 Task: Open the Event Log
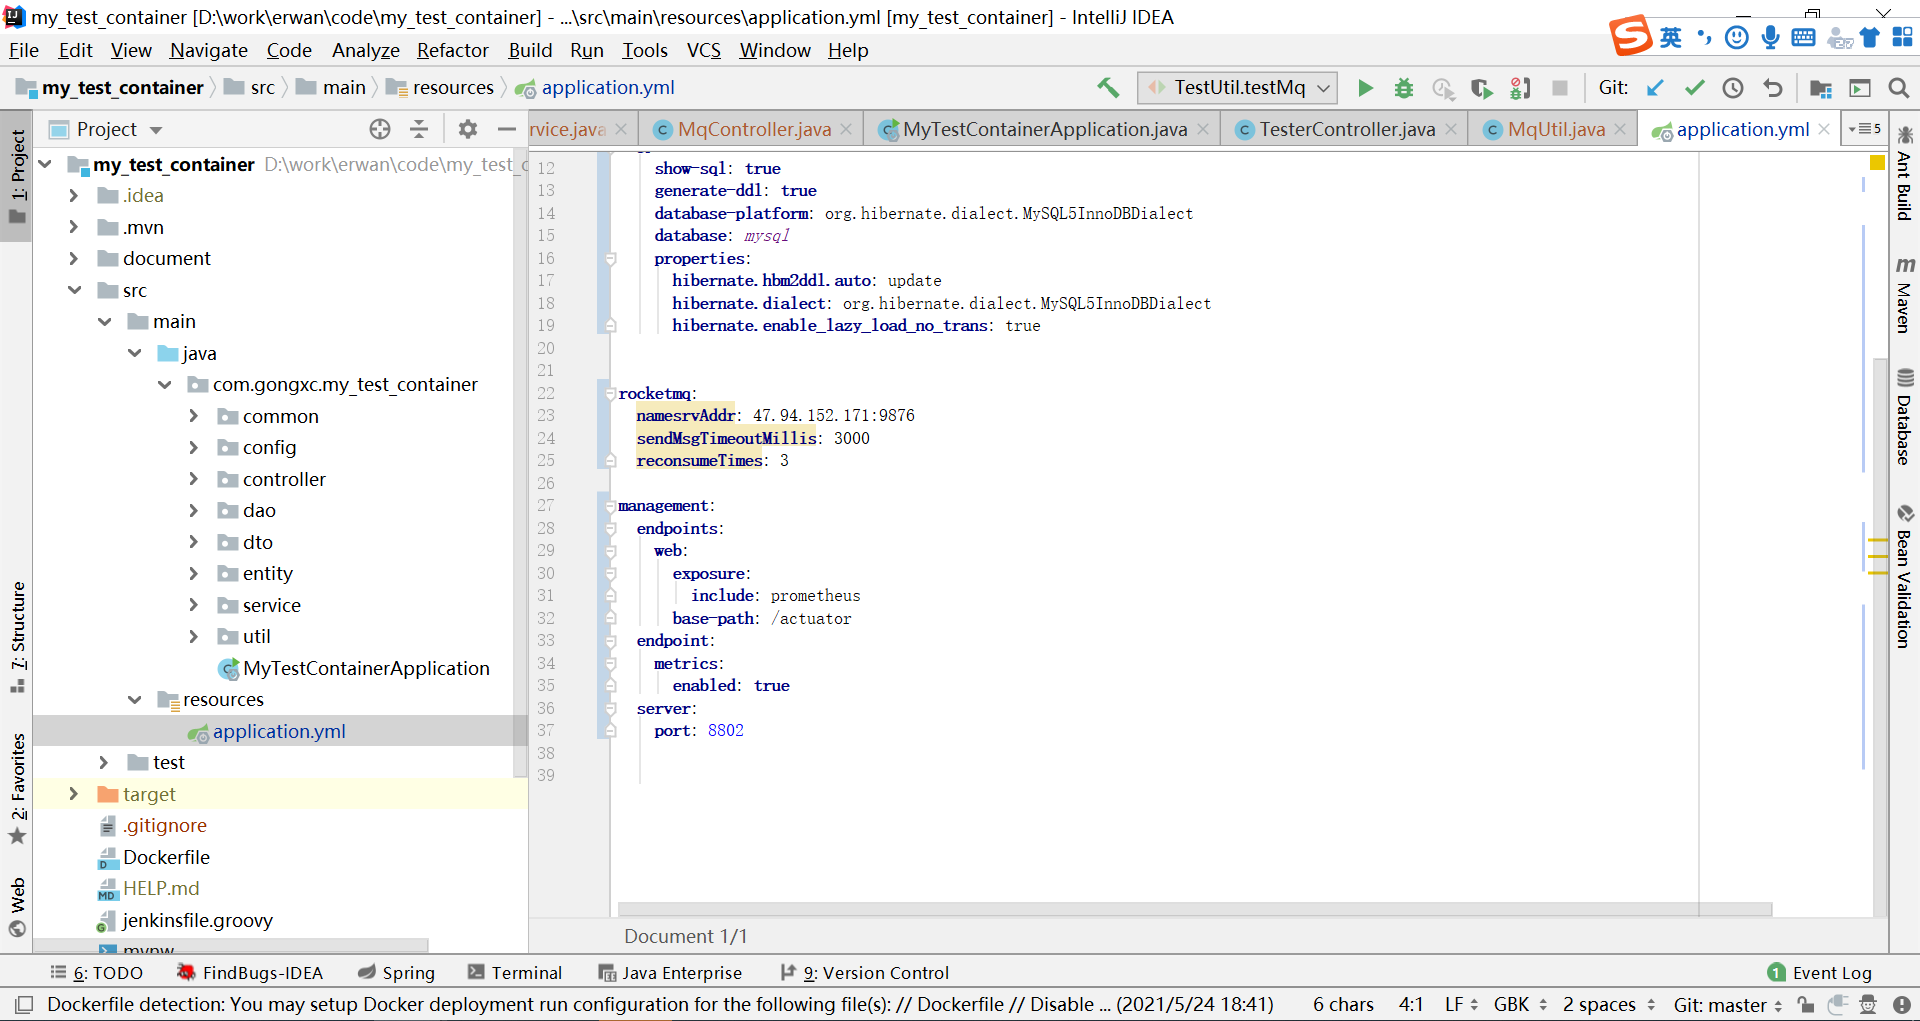click(x=1819, y=973)
